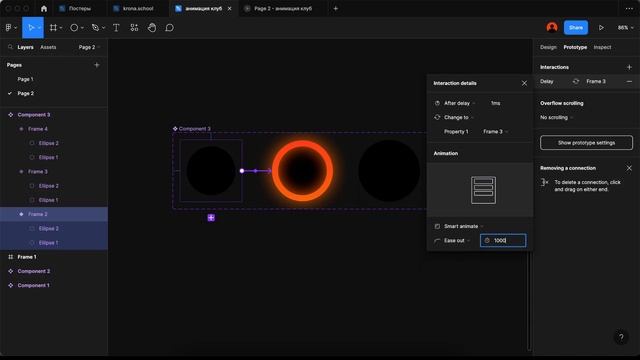Remove the Delay interaction with minus icon

tap(629, 82)
